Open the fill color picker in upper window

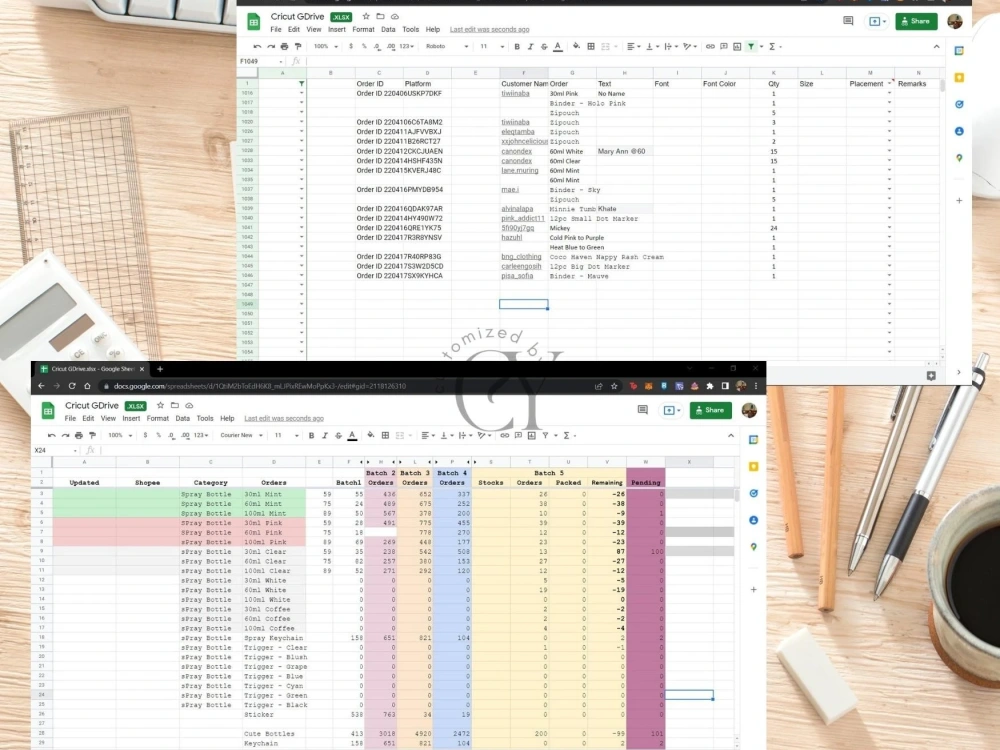(x=576, y=47)
